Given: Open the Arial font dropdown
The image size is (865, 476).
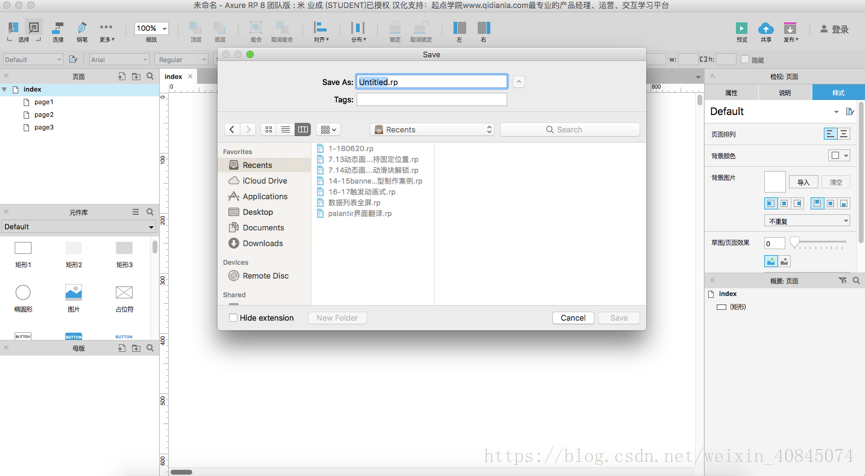Looking at the screenshot, I should pos(119,60).
